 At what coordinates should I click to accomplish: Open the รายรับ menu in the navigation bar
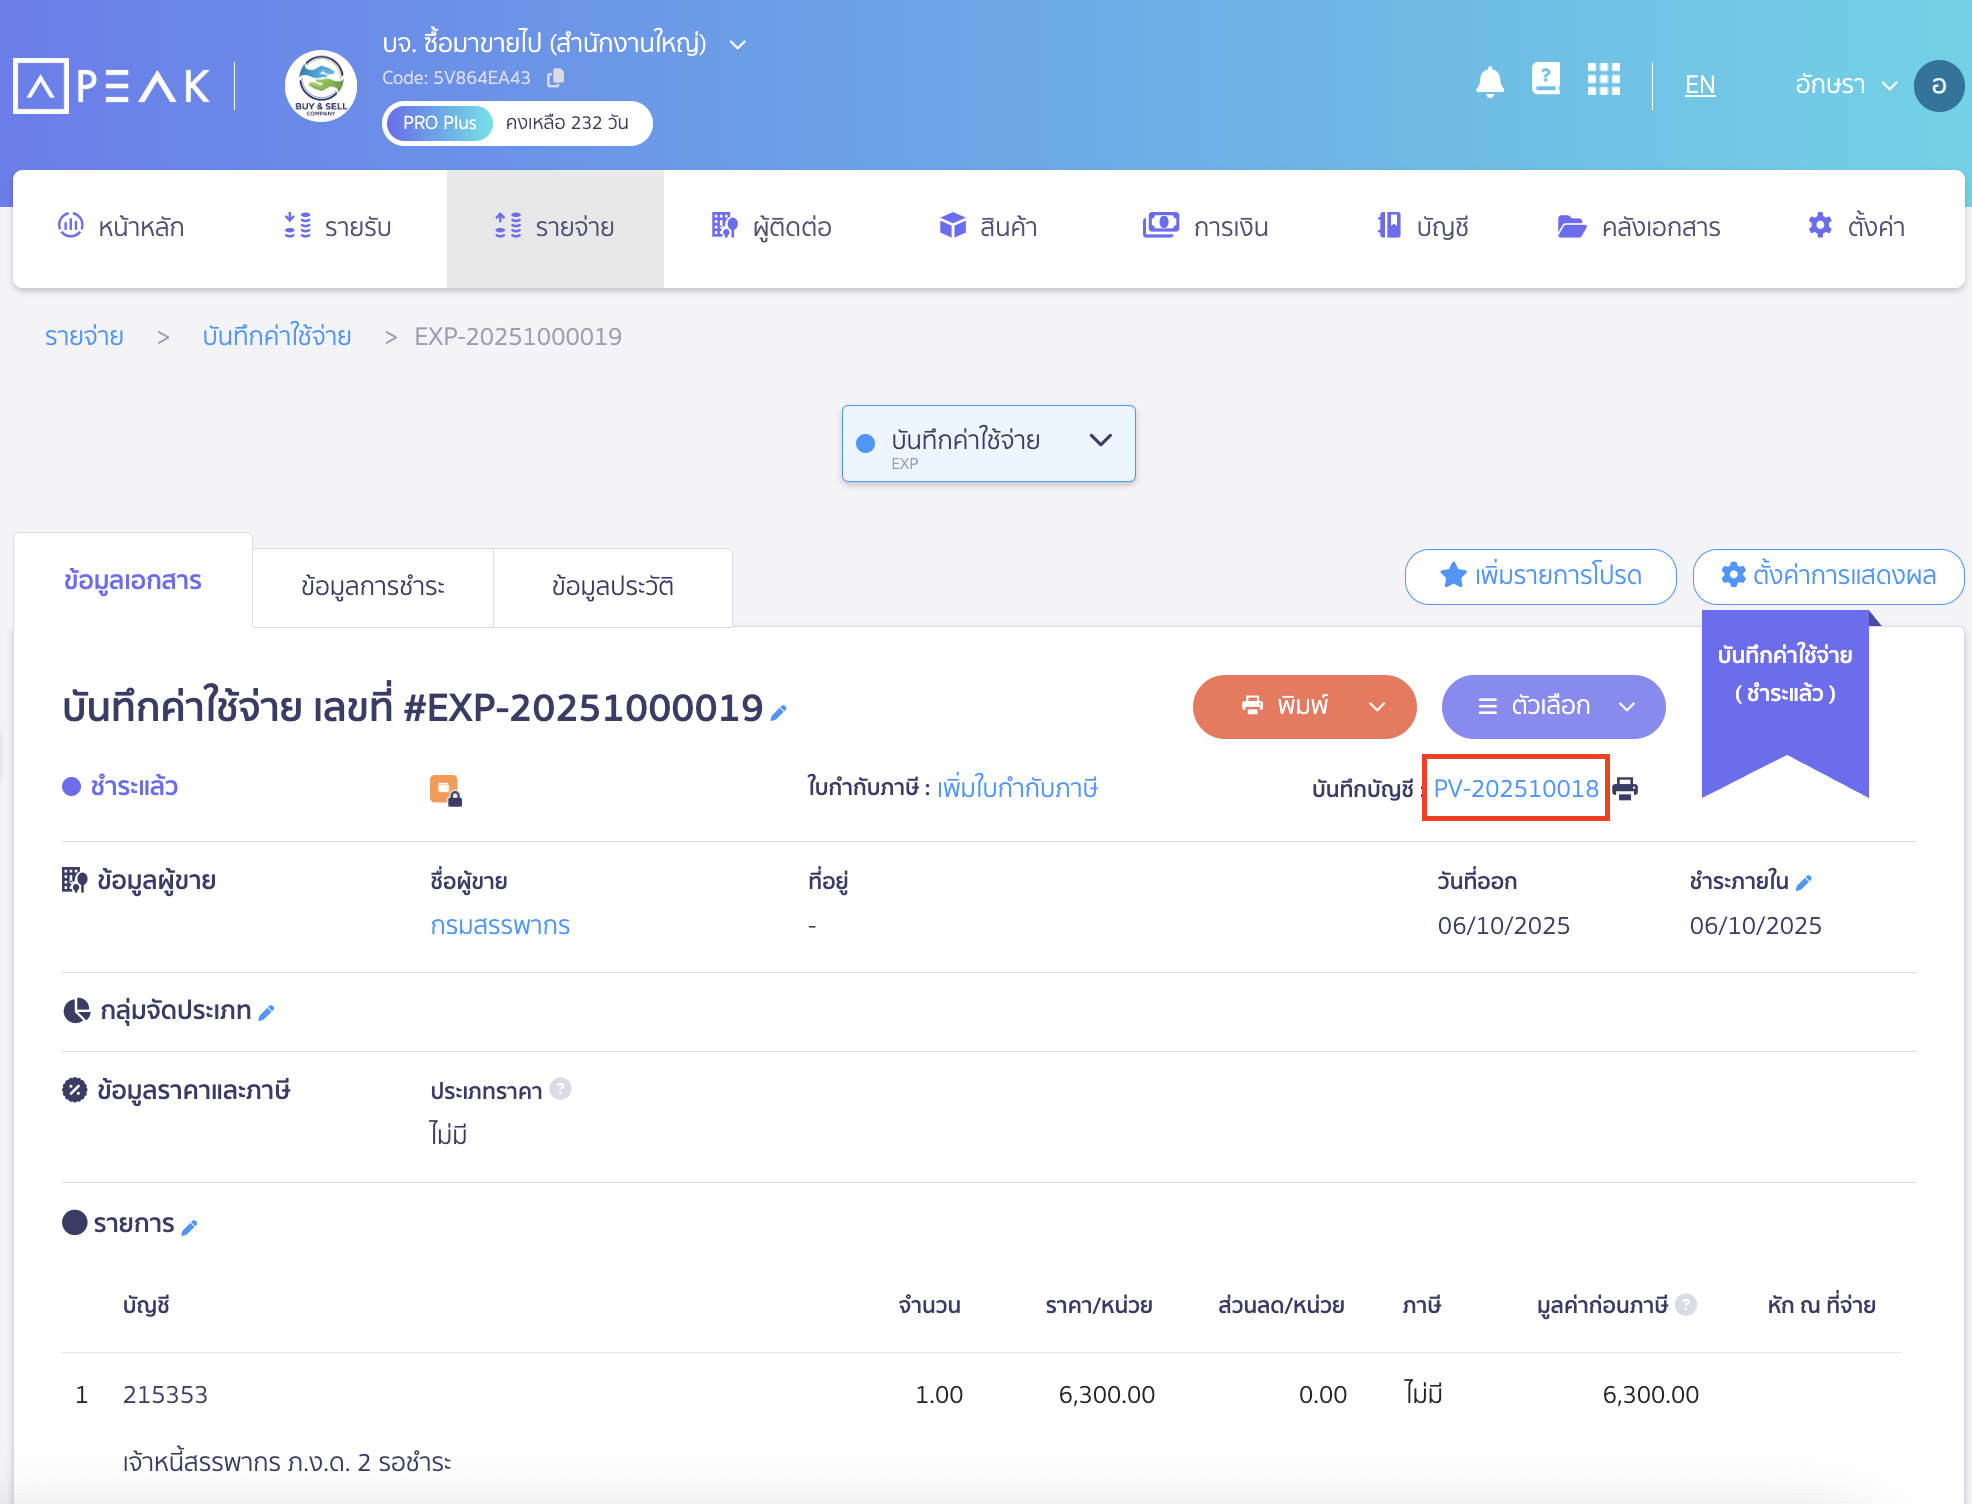click(x=338, y=228)
